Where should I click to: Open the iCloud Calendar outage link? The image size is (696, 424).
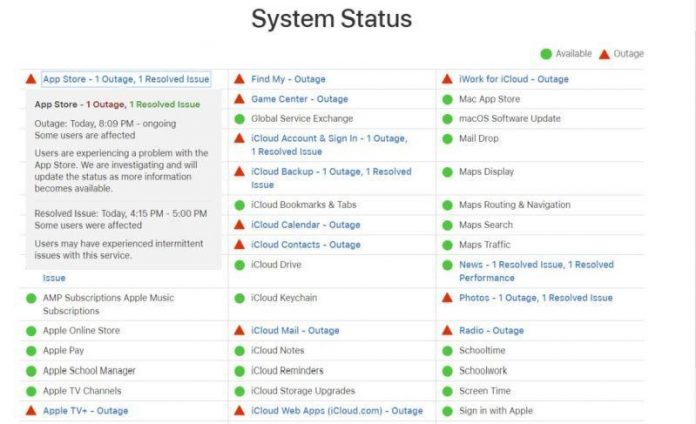click(x=305, y=225)
